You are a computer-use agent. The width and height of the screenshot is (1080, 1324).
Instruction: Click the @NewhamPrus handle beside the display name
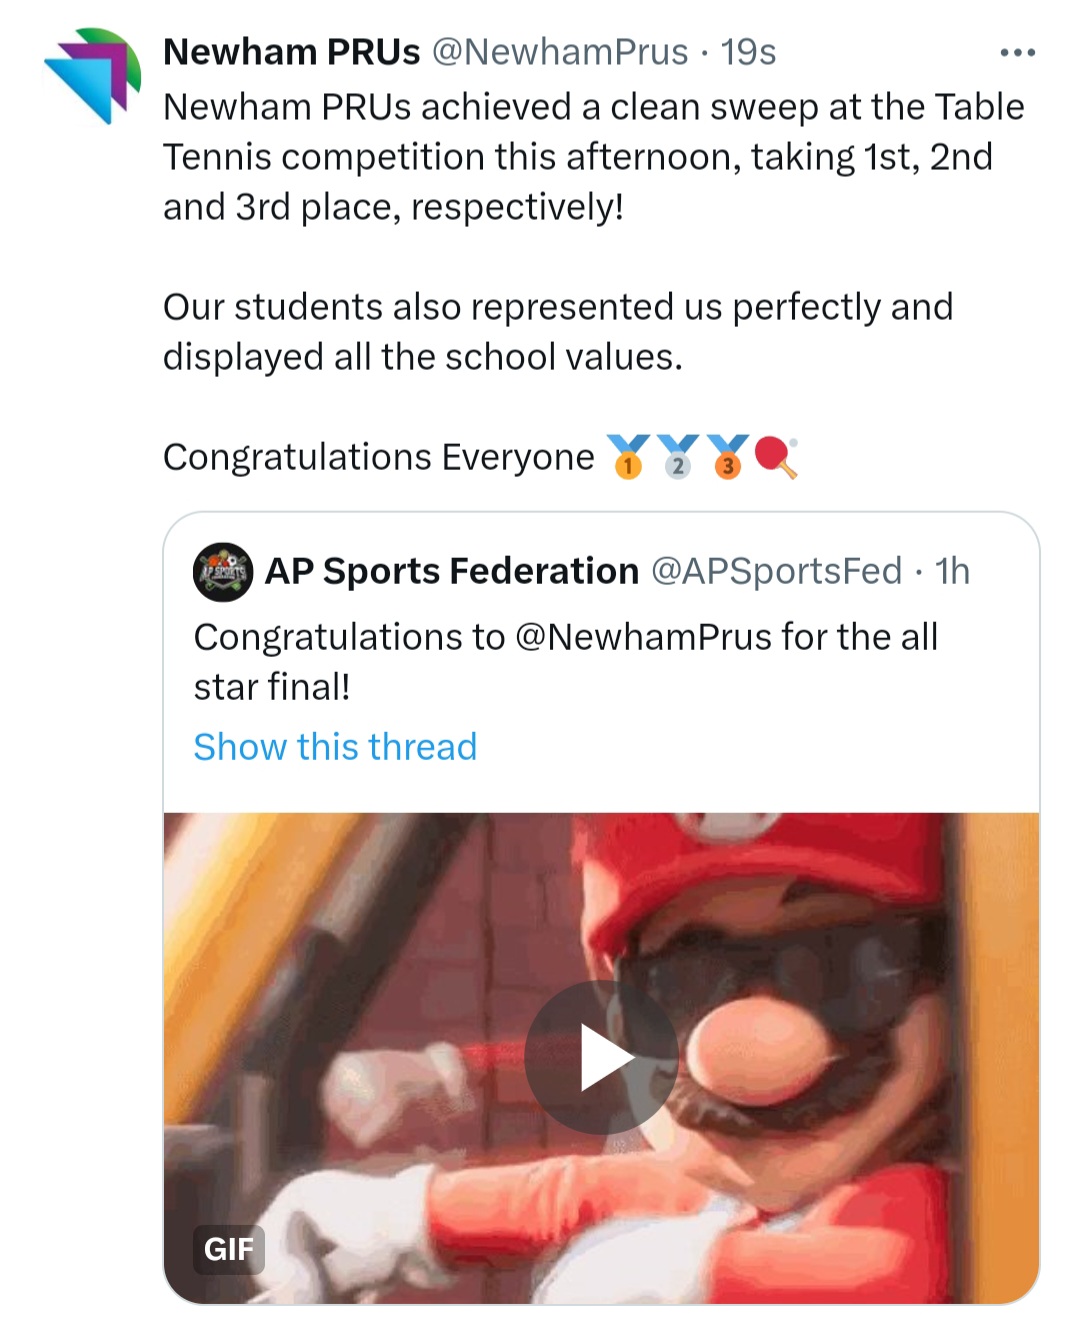(x=560, y=52)
